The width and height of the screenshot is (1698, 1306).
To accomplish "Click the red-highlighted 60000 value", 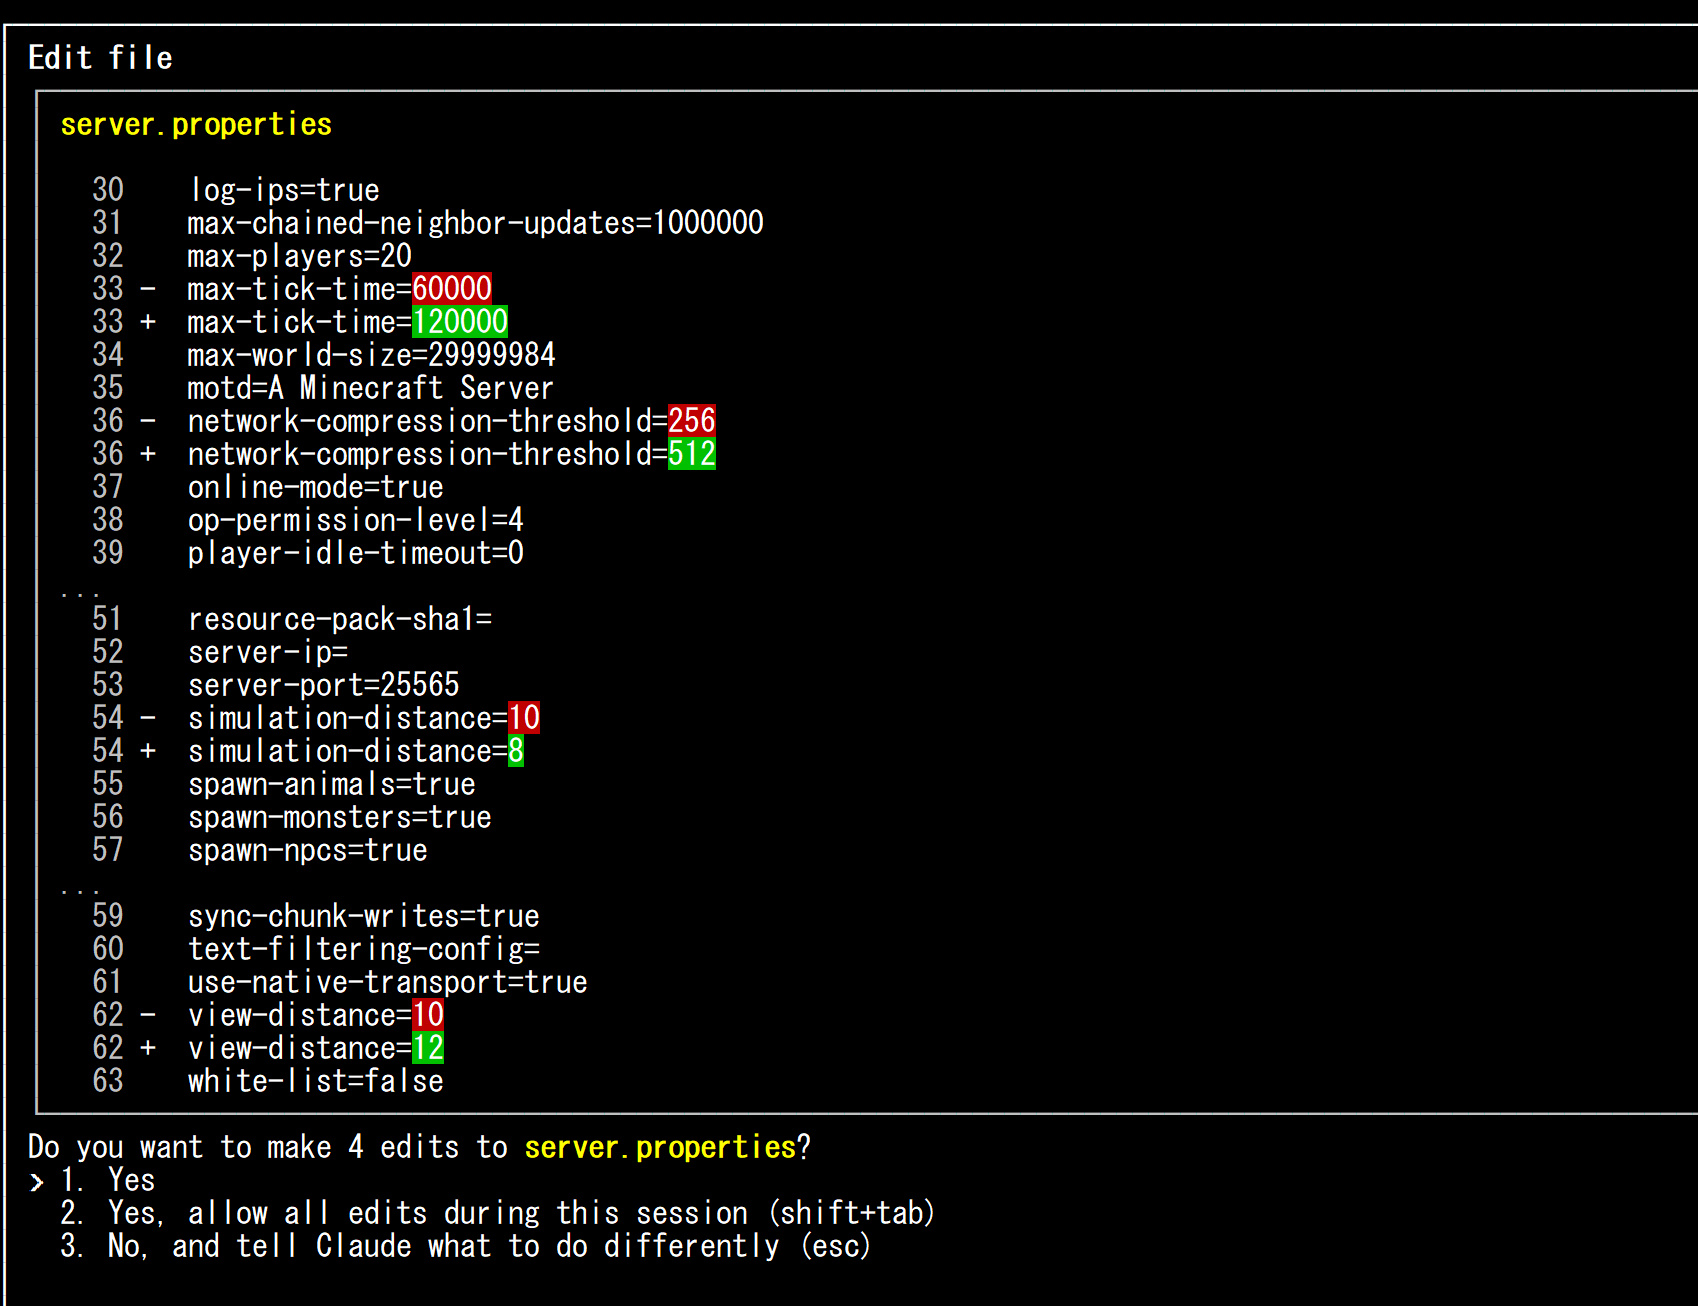I will click(451, 289).
